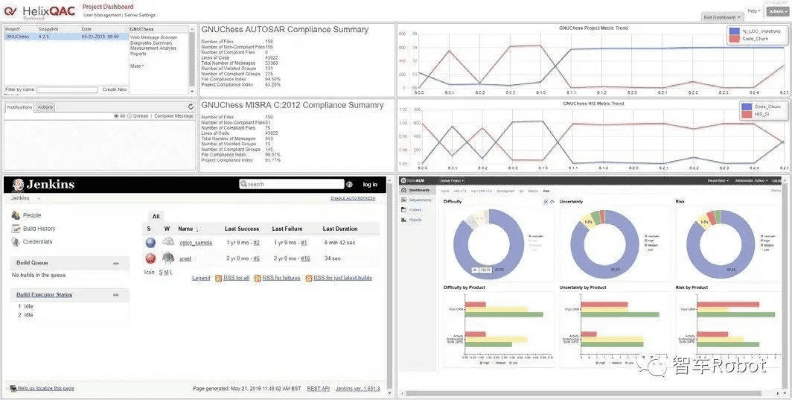This screenshot has height=400, width=792.
Task: Switch to the Actions tab
Action: (x=47, y=105)
